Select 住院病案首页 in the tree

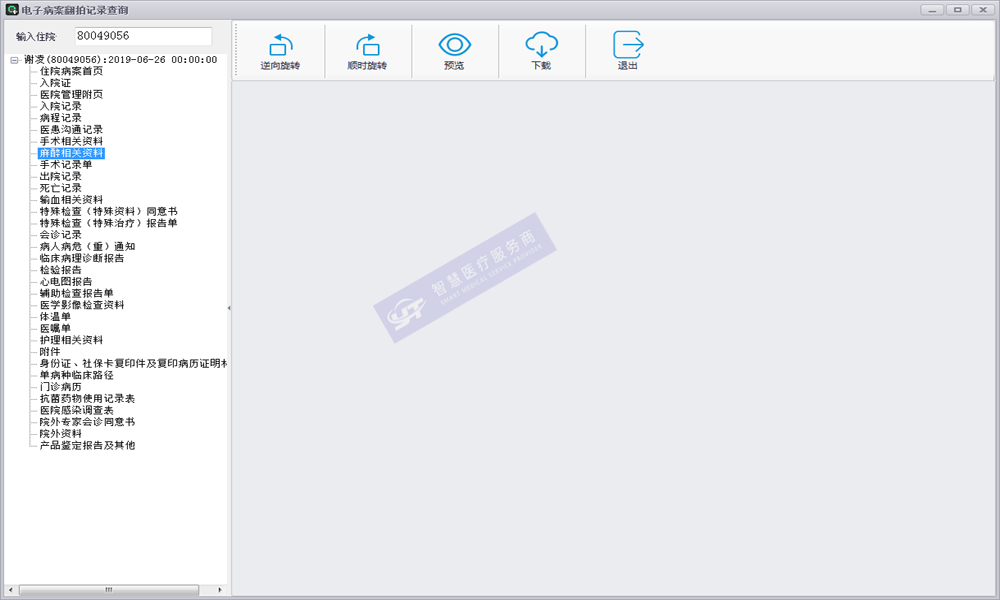[71, 71]
